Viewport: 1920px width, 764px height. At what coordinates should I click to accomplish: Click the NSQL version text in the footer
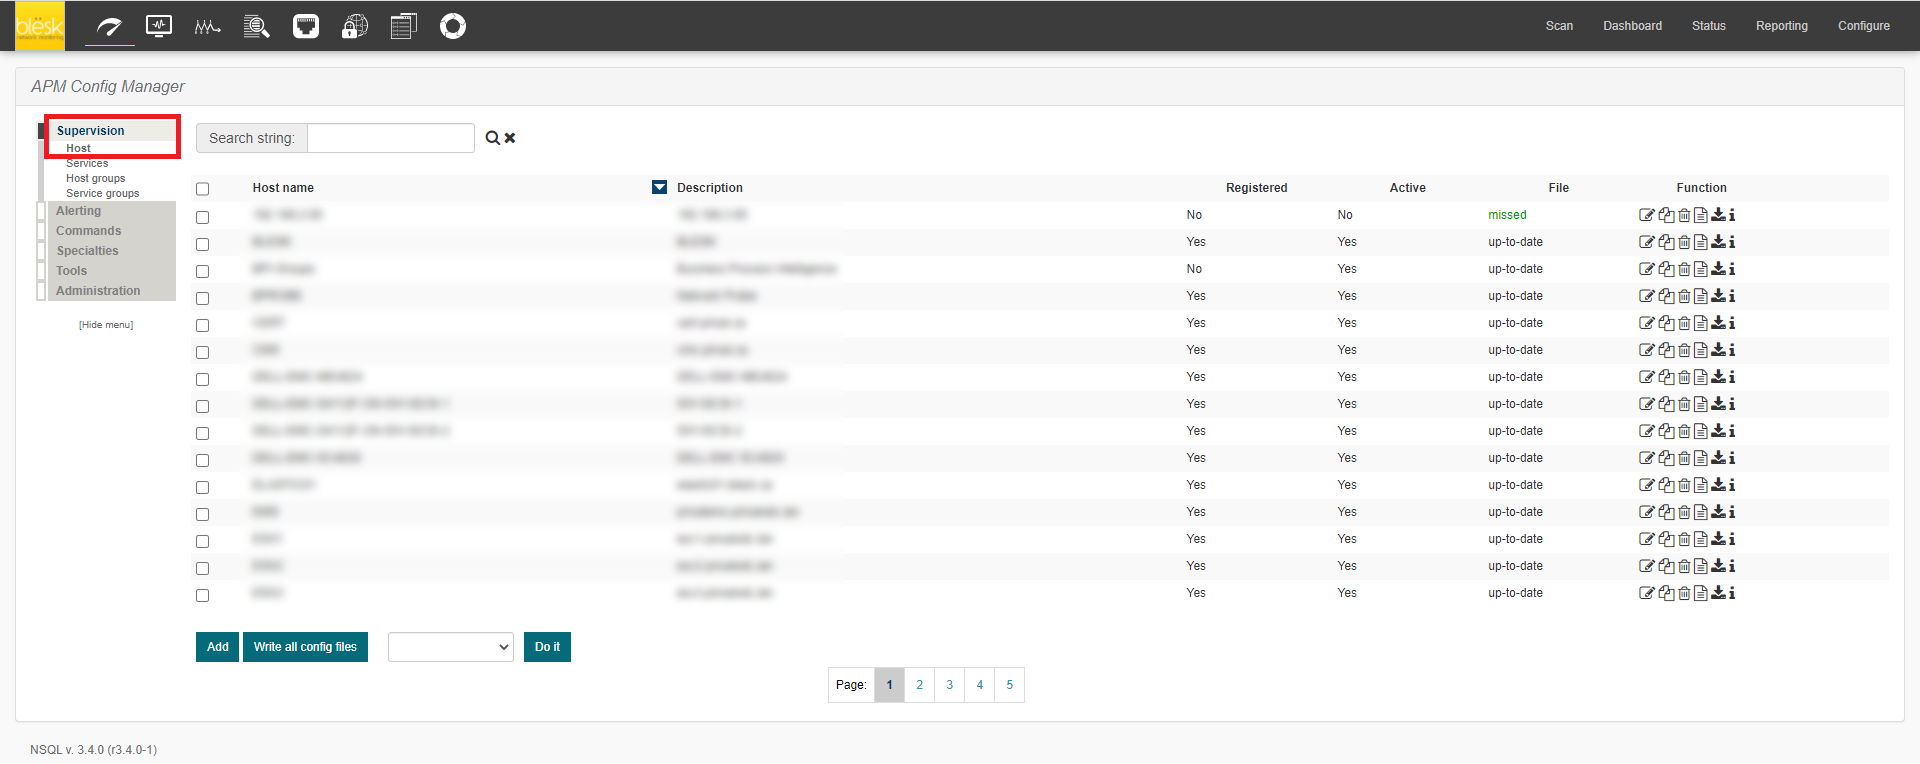93,750
